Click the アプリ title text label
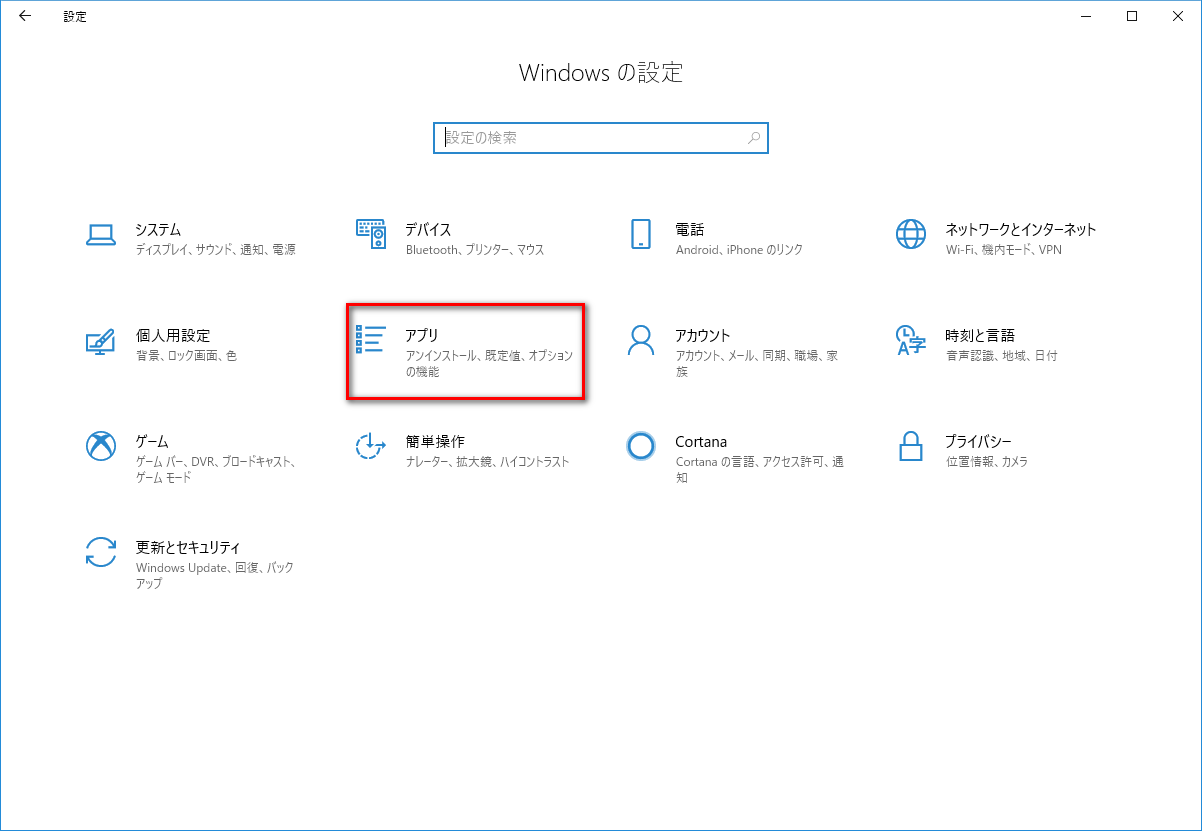This screenshot has width=1202, height=831. click(422, 335)
